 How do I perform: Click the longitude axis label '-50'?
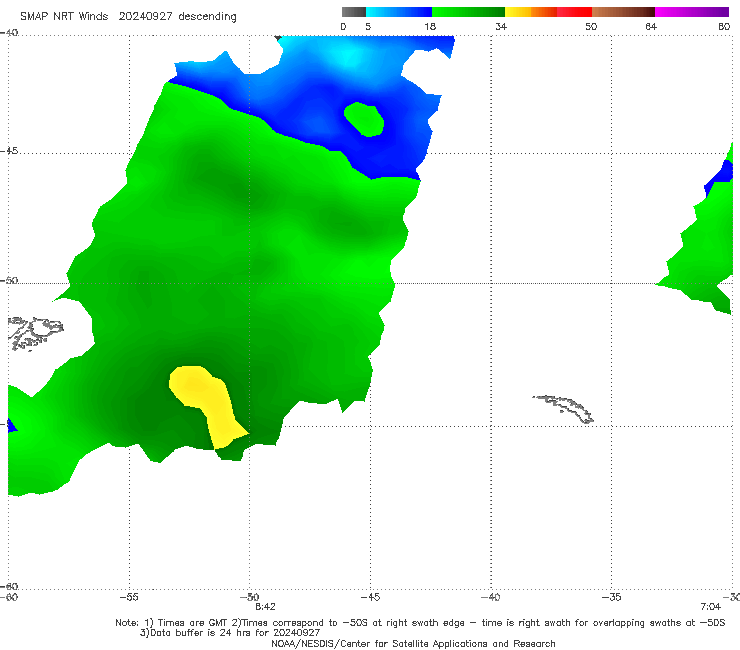coord(249,597)
